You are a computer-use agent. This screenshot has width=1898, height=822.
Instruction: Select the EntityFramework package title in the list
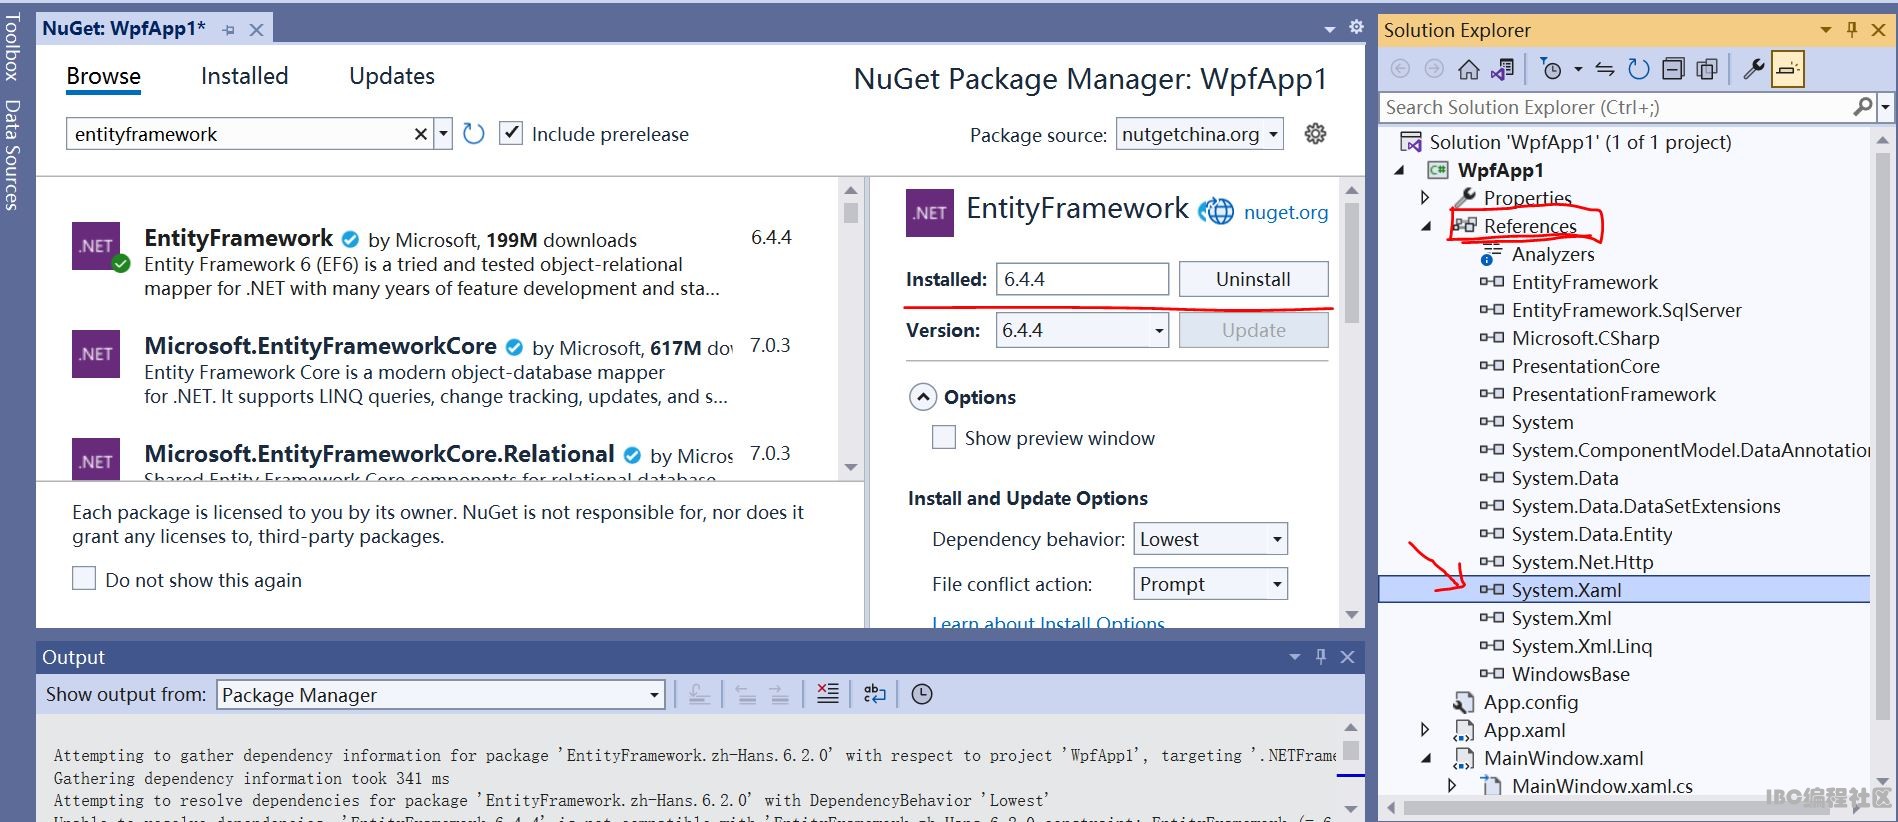(238, 238)
